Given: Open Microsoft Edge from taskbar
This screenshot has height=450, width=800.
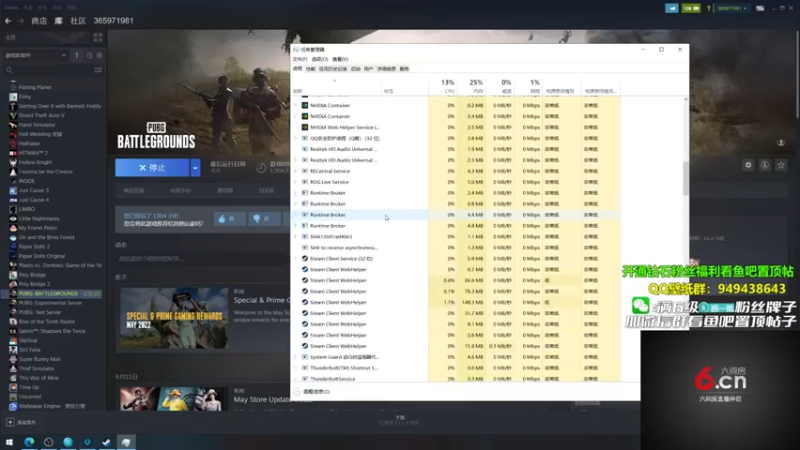Looking at the screenshot, I should click(x=29, y=442).
